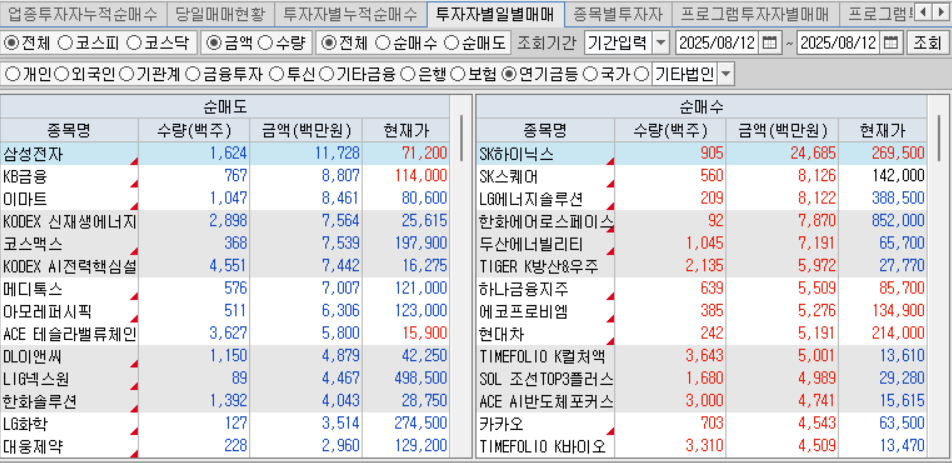
Task: Switch to 투자자별누적순매수 tab
Action: [350, 13]
